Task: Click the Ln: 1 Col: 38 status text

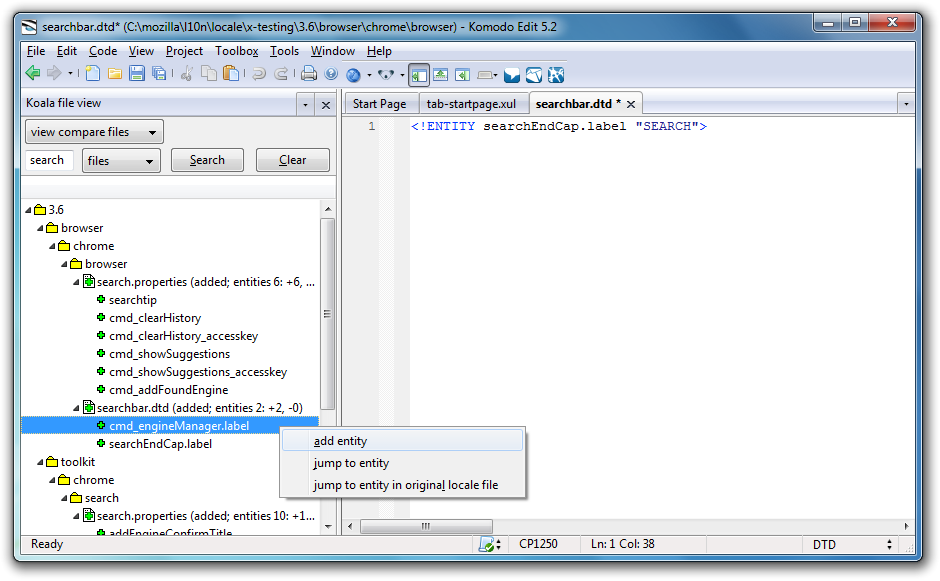Action: point(623,544)
